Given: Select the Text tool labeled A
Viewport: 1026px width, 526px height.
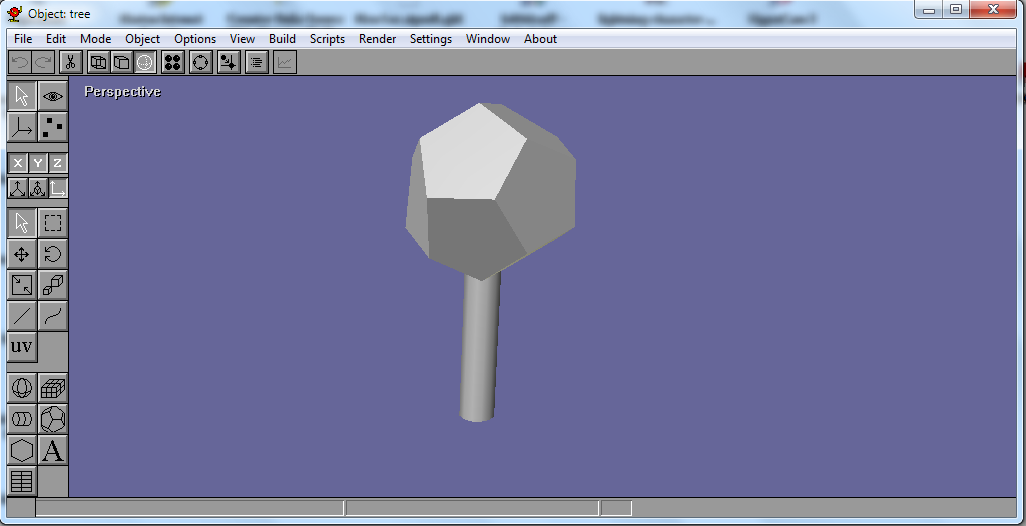Looking at the screenshot, I should [x=53, y=450].
